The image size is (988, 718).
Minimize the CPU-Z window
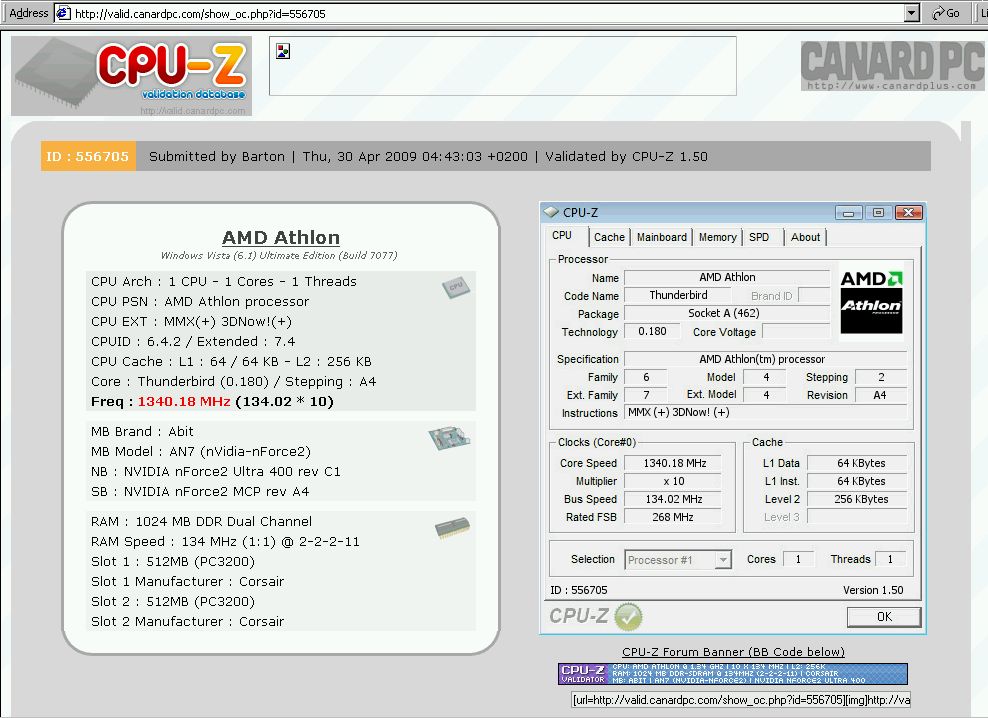click(848, 213)
